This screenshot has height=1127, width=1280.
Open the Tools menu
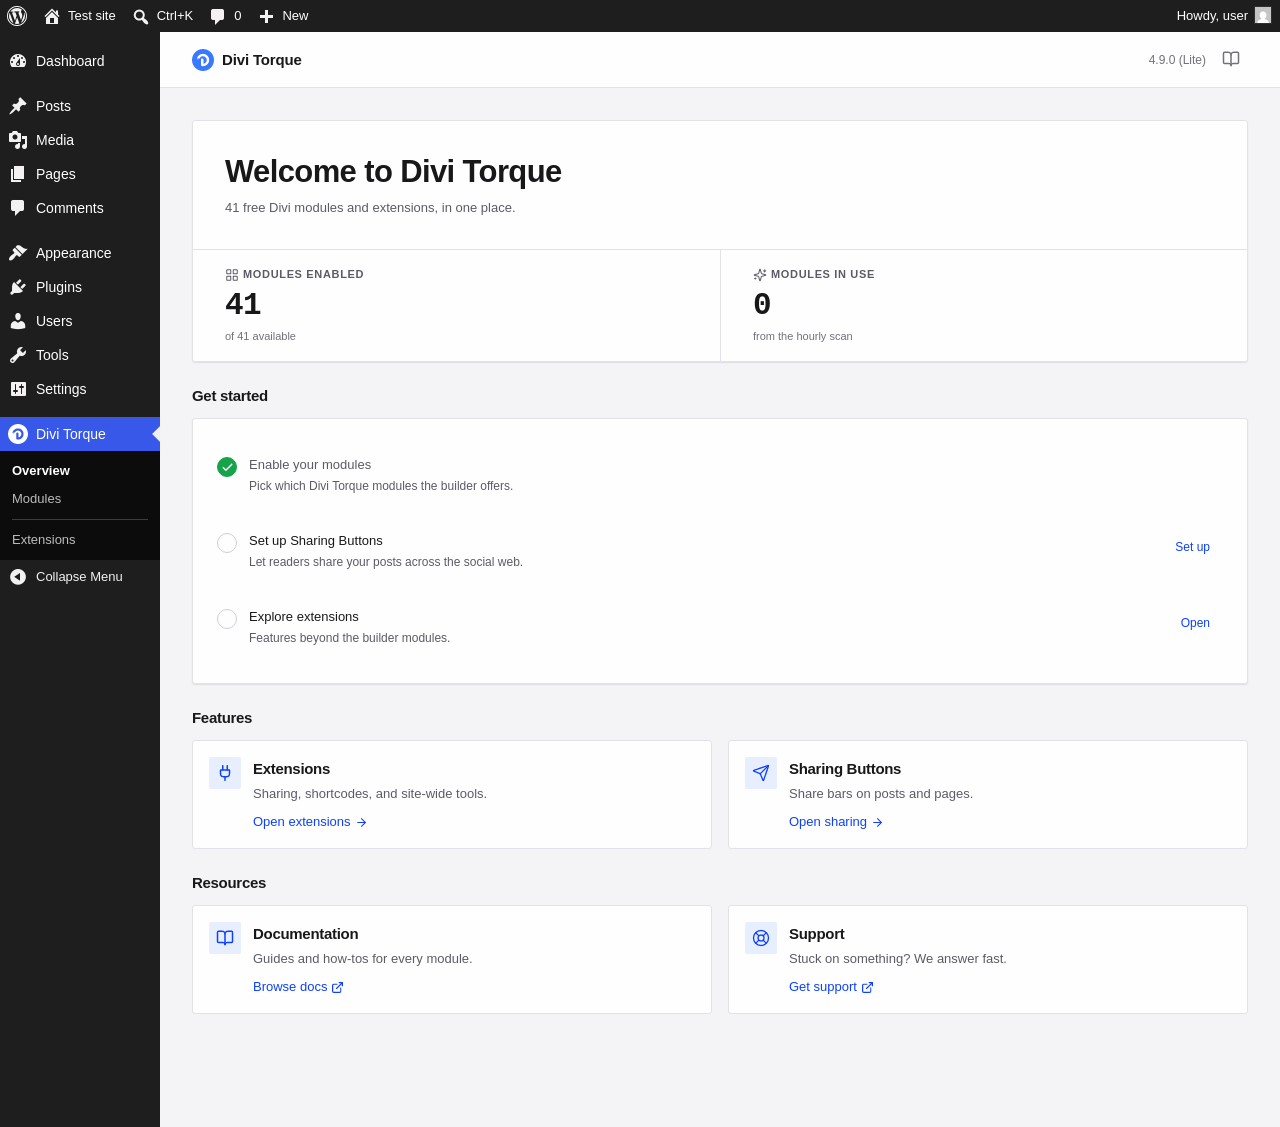(80, 355)
